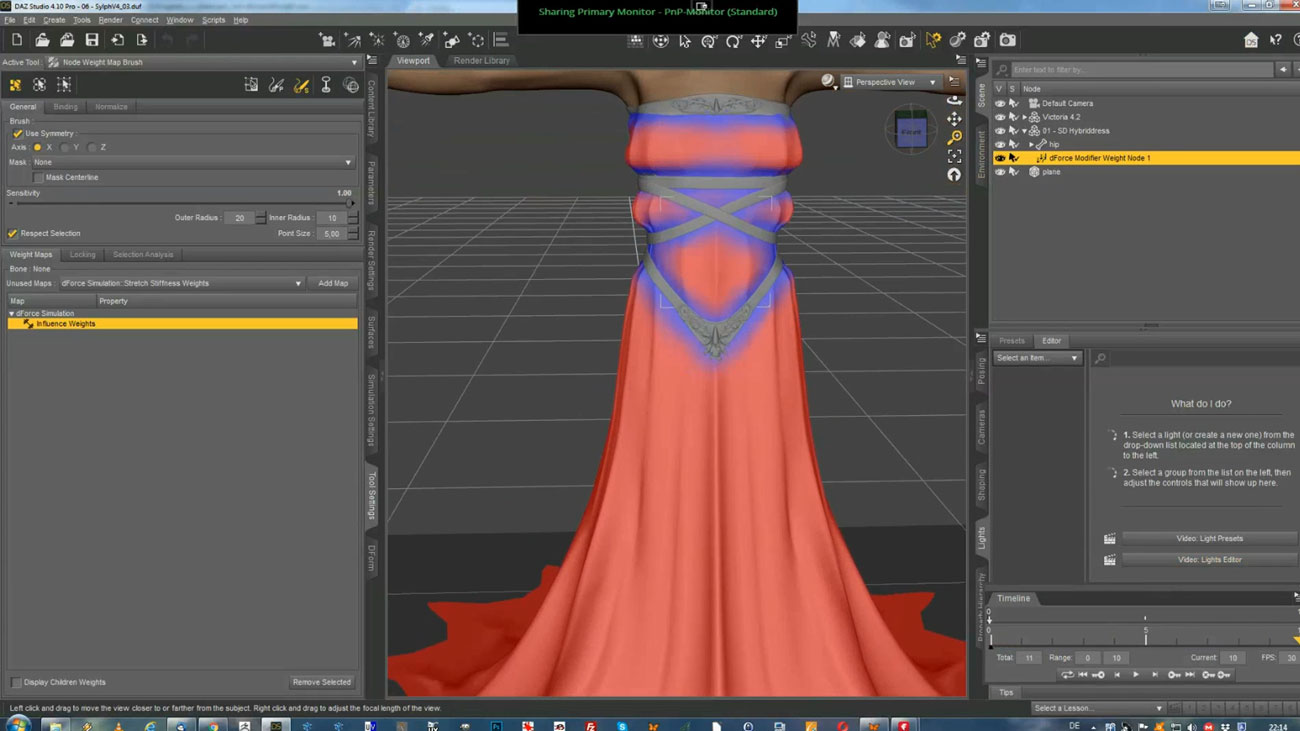Select the Rotate tool in top toolbar
The image size is (1300, 731).
[734, 41]
